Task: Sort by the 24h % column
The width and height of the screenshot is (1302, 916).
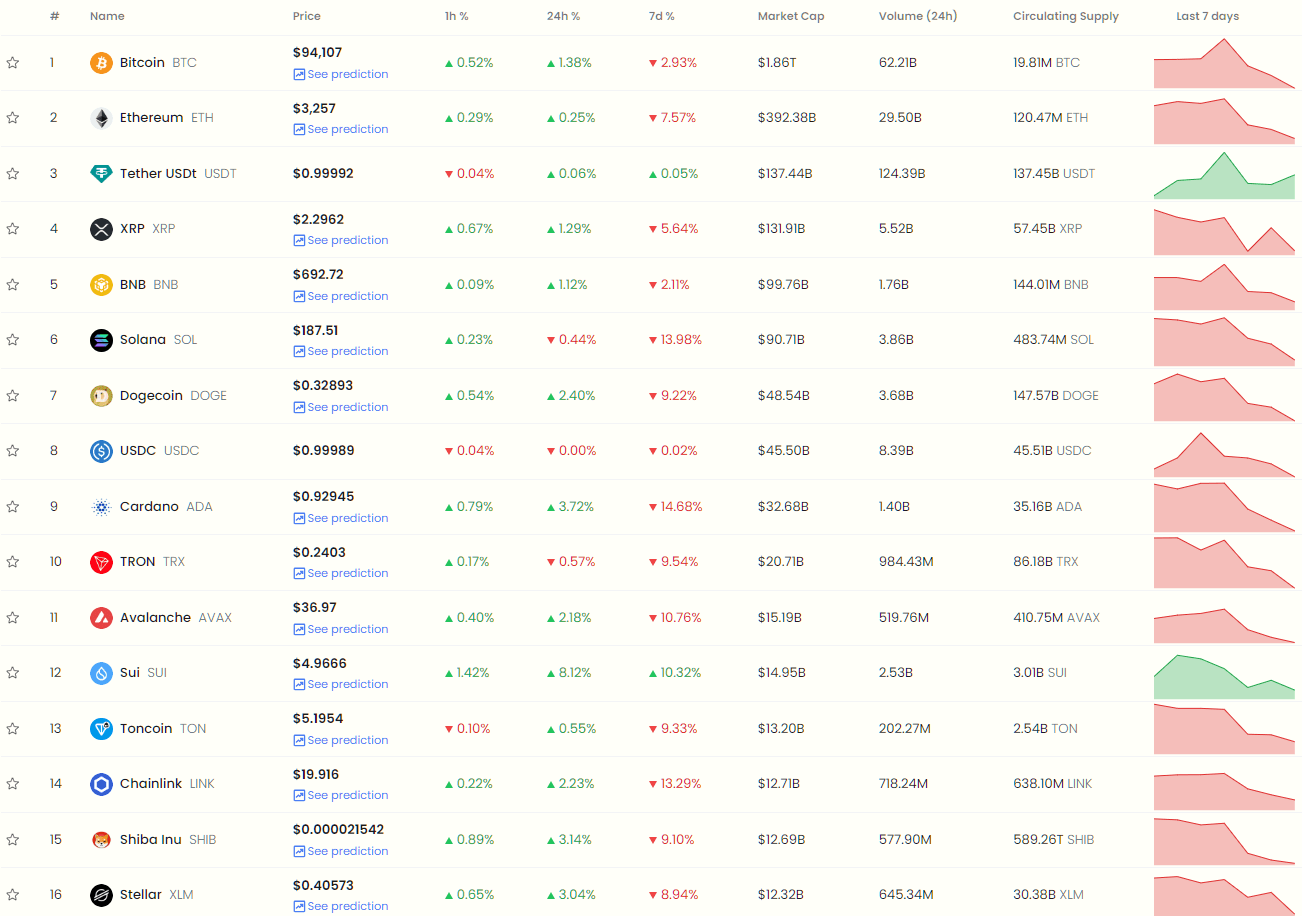Action: (x=563, y=16)
